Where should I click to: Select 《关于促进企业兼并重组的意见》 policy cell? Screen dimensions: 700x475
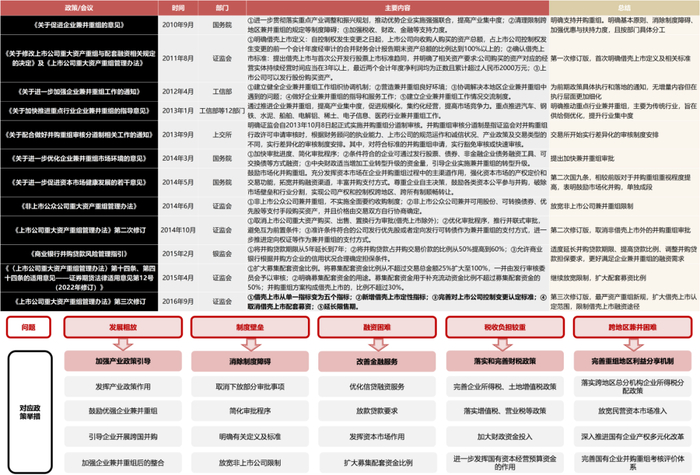[x=79, y=25]
